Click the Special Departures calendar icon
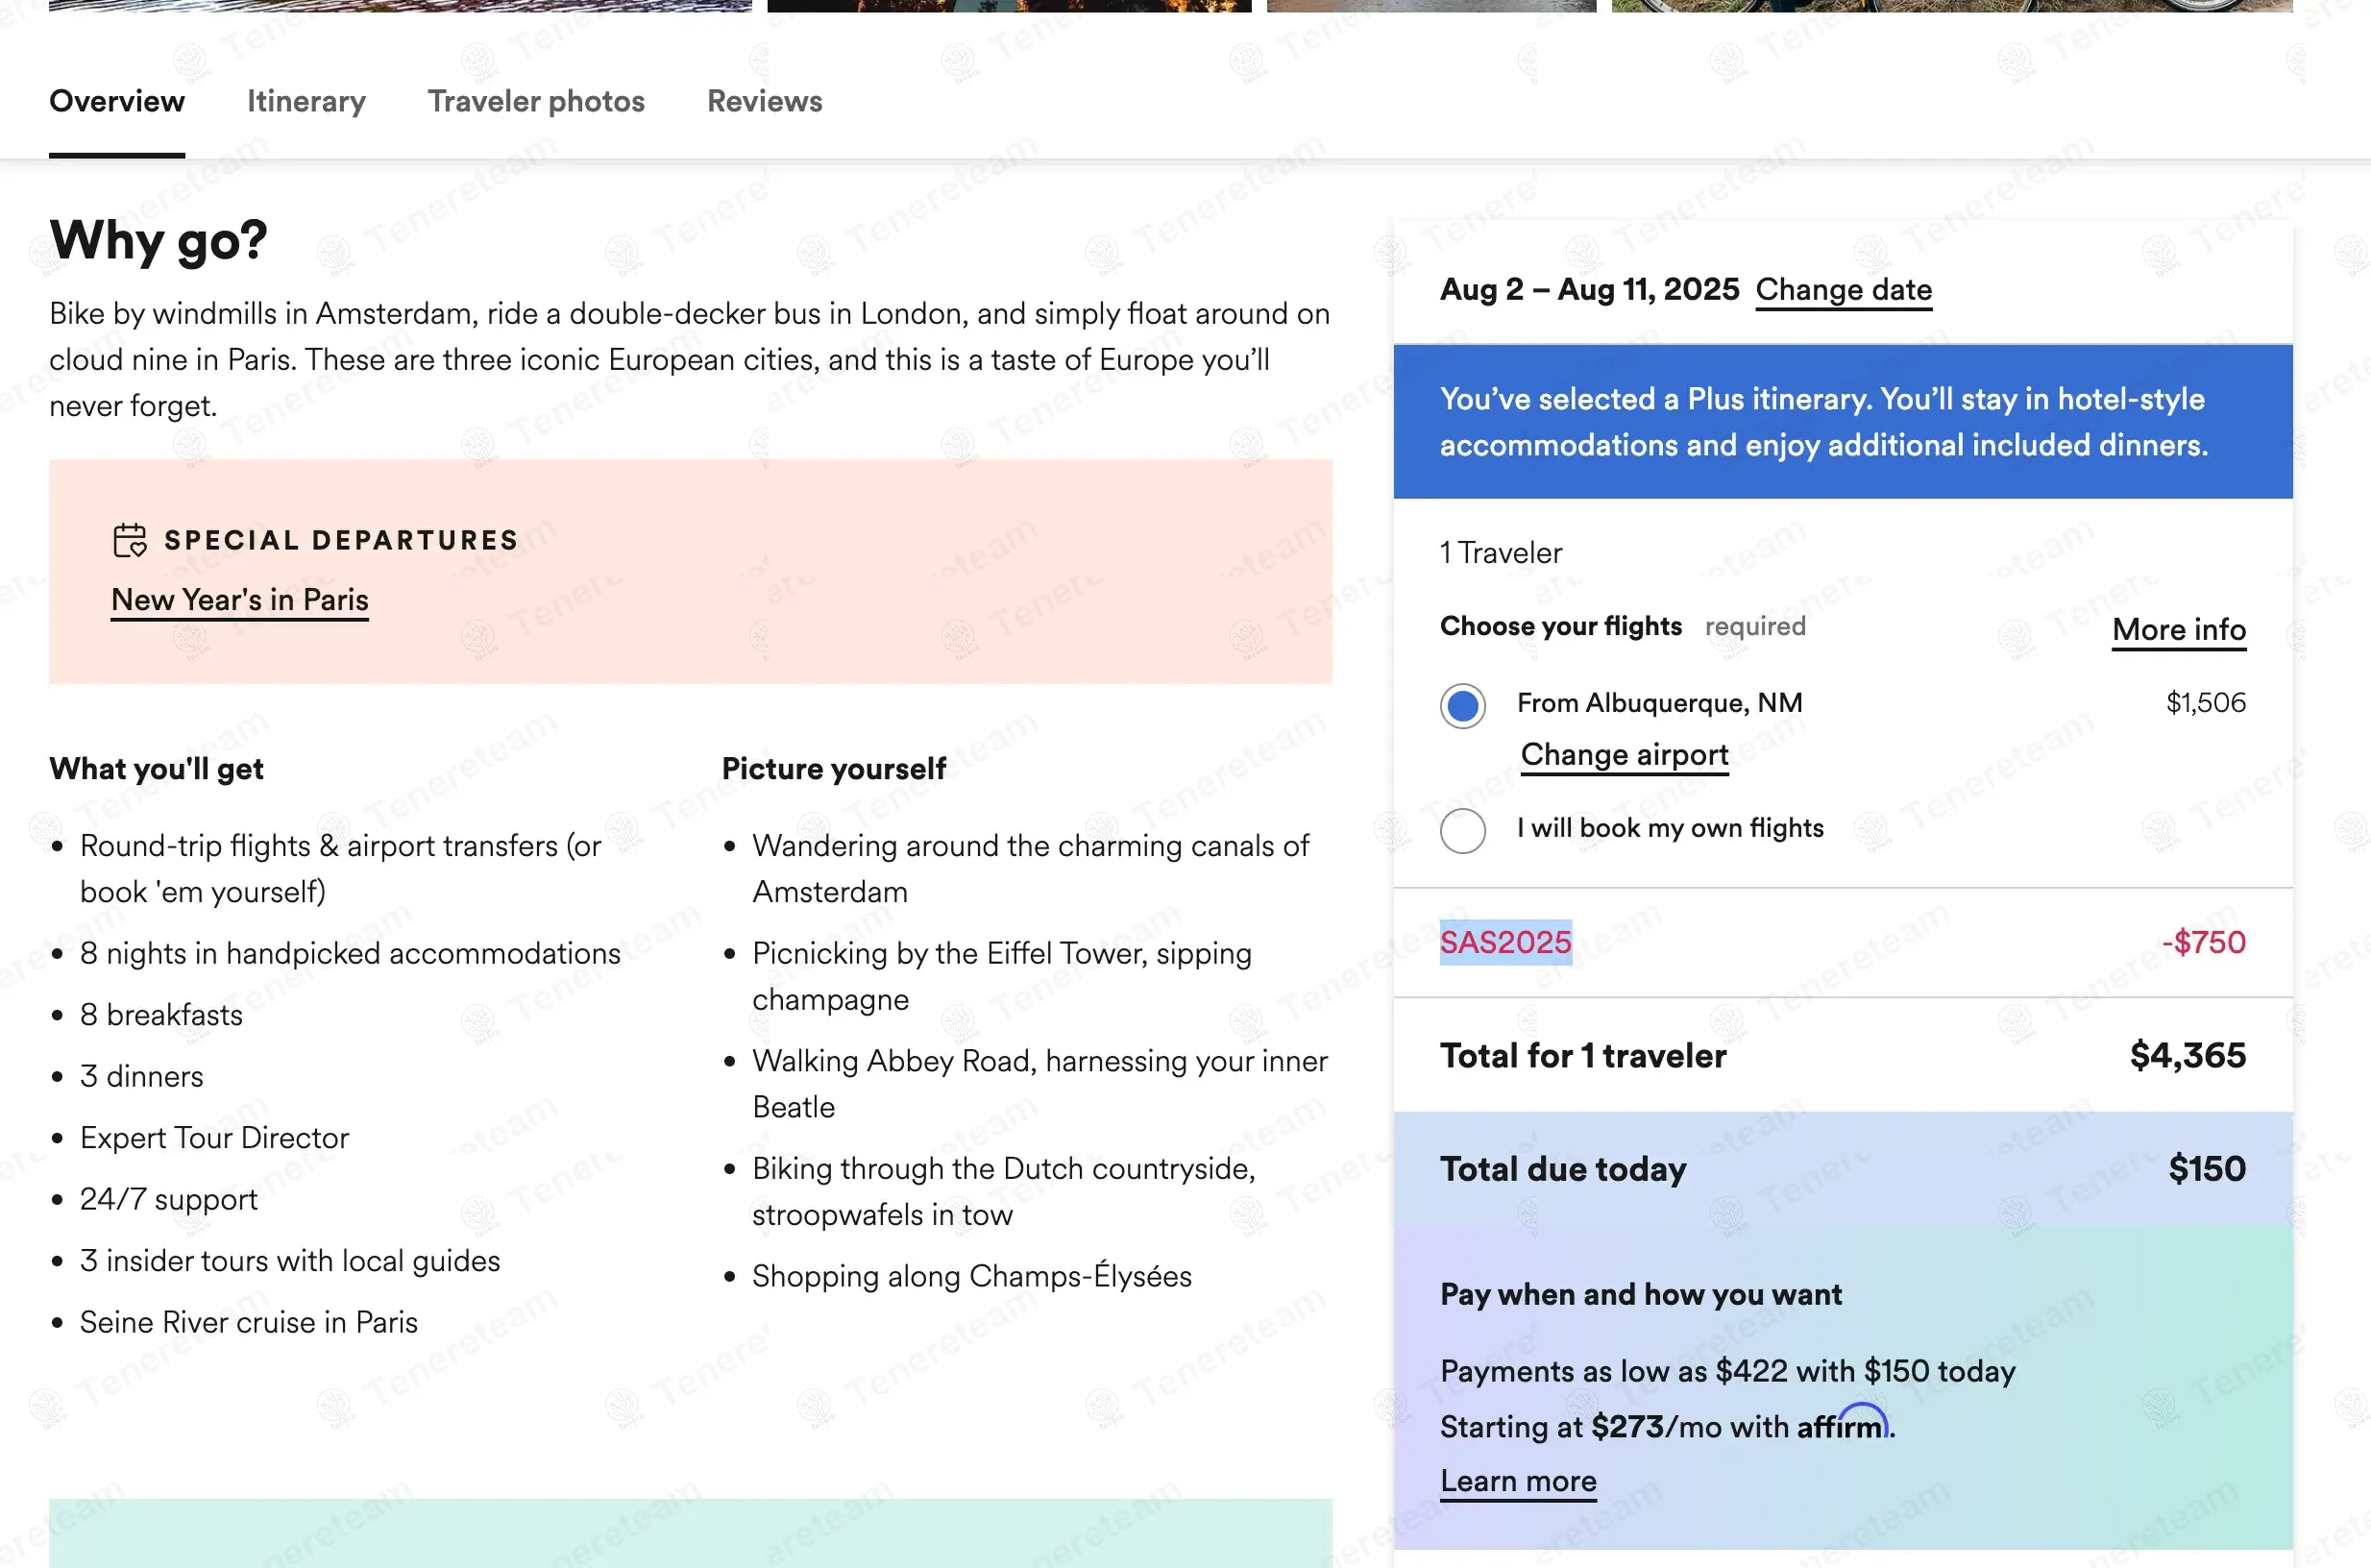Image resolution: width=2371 pixels, height=1568 pixels. 129,540
